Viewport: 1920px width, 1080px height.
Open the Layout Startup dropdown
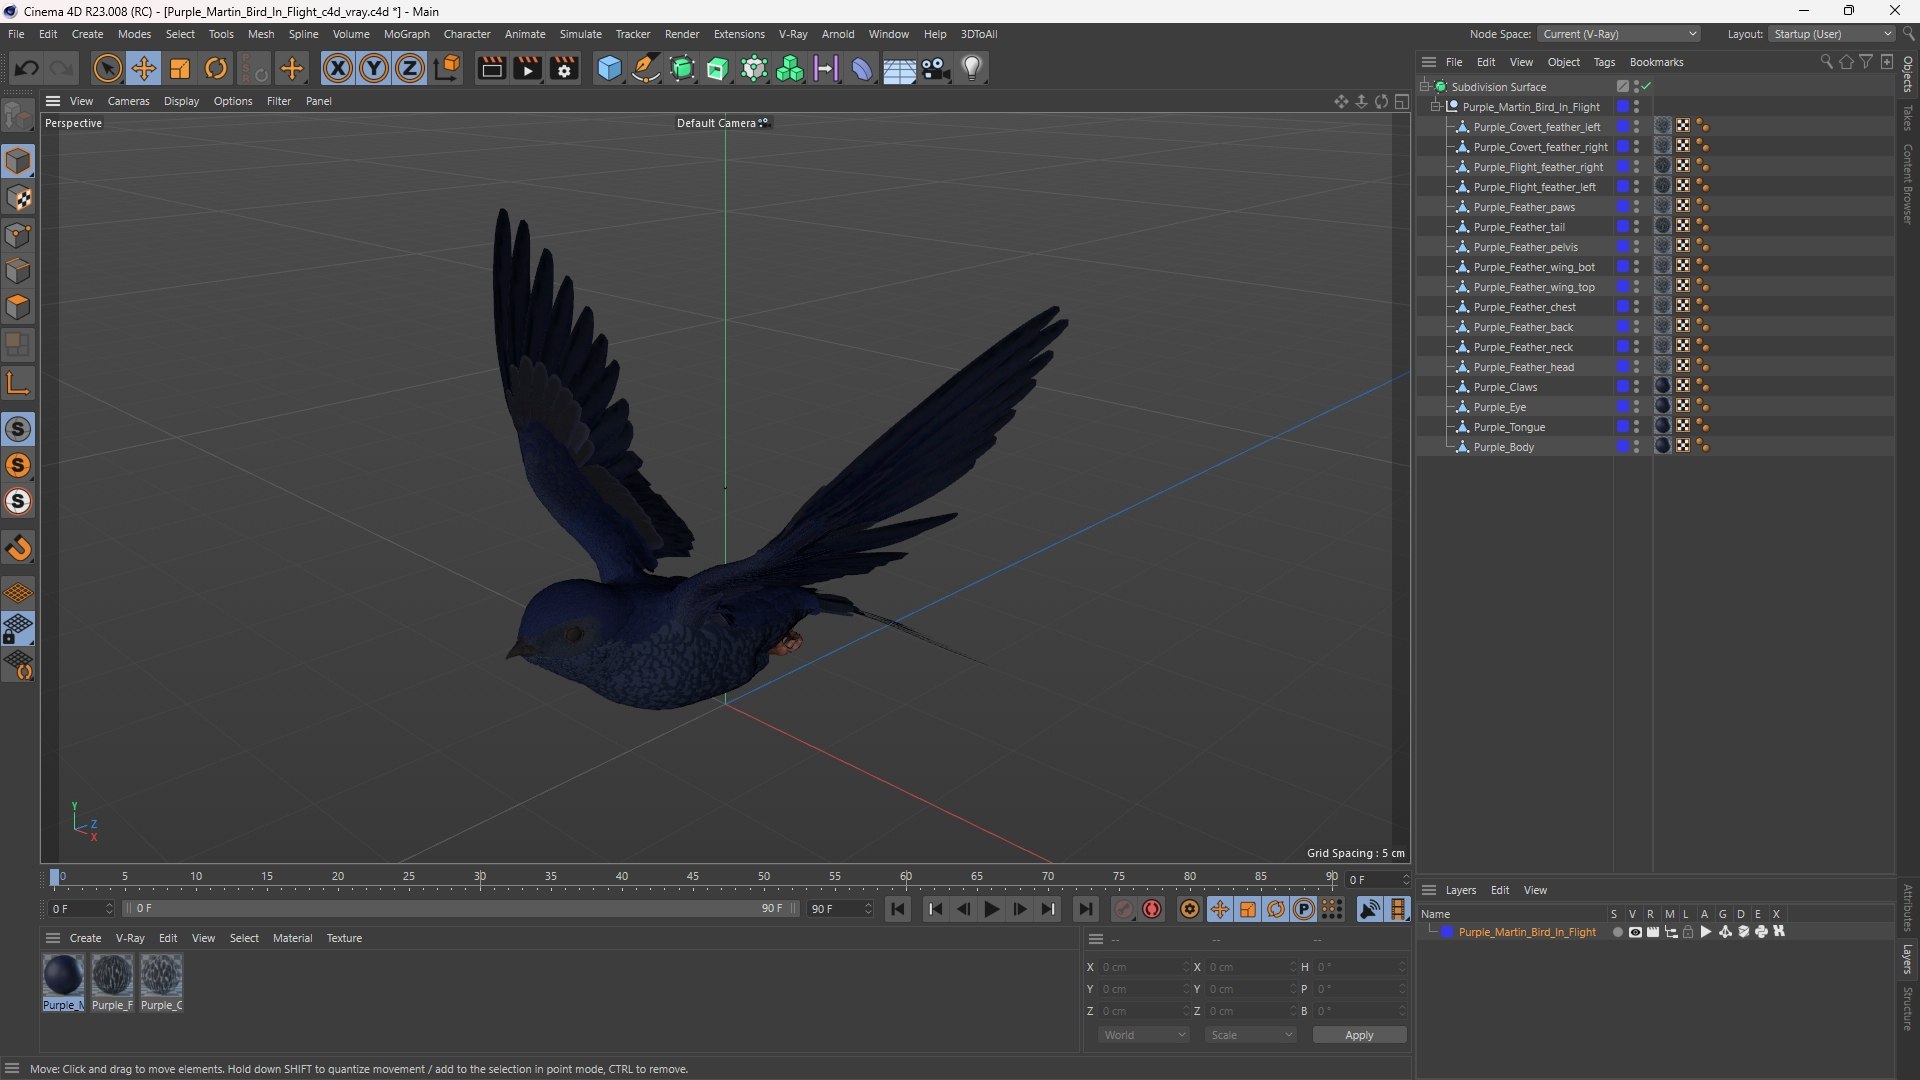[x=1832, y=34]
